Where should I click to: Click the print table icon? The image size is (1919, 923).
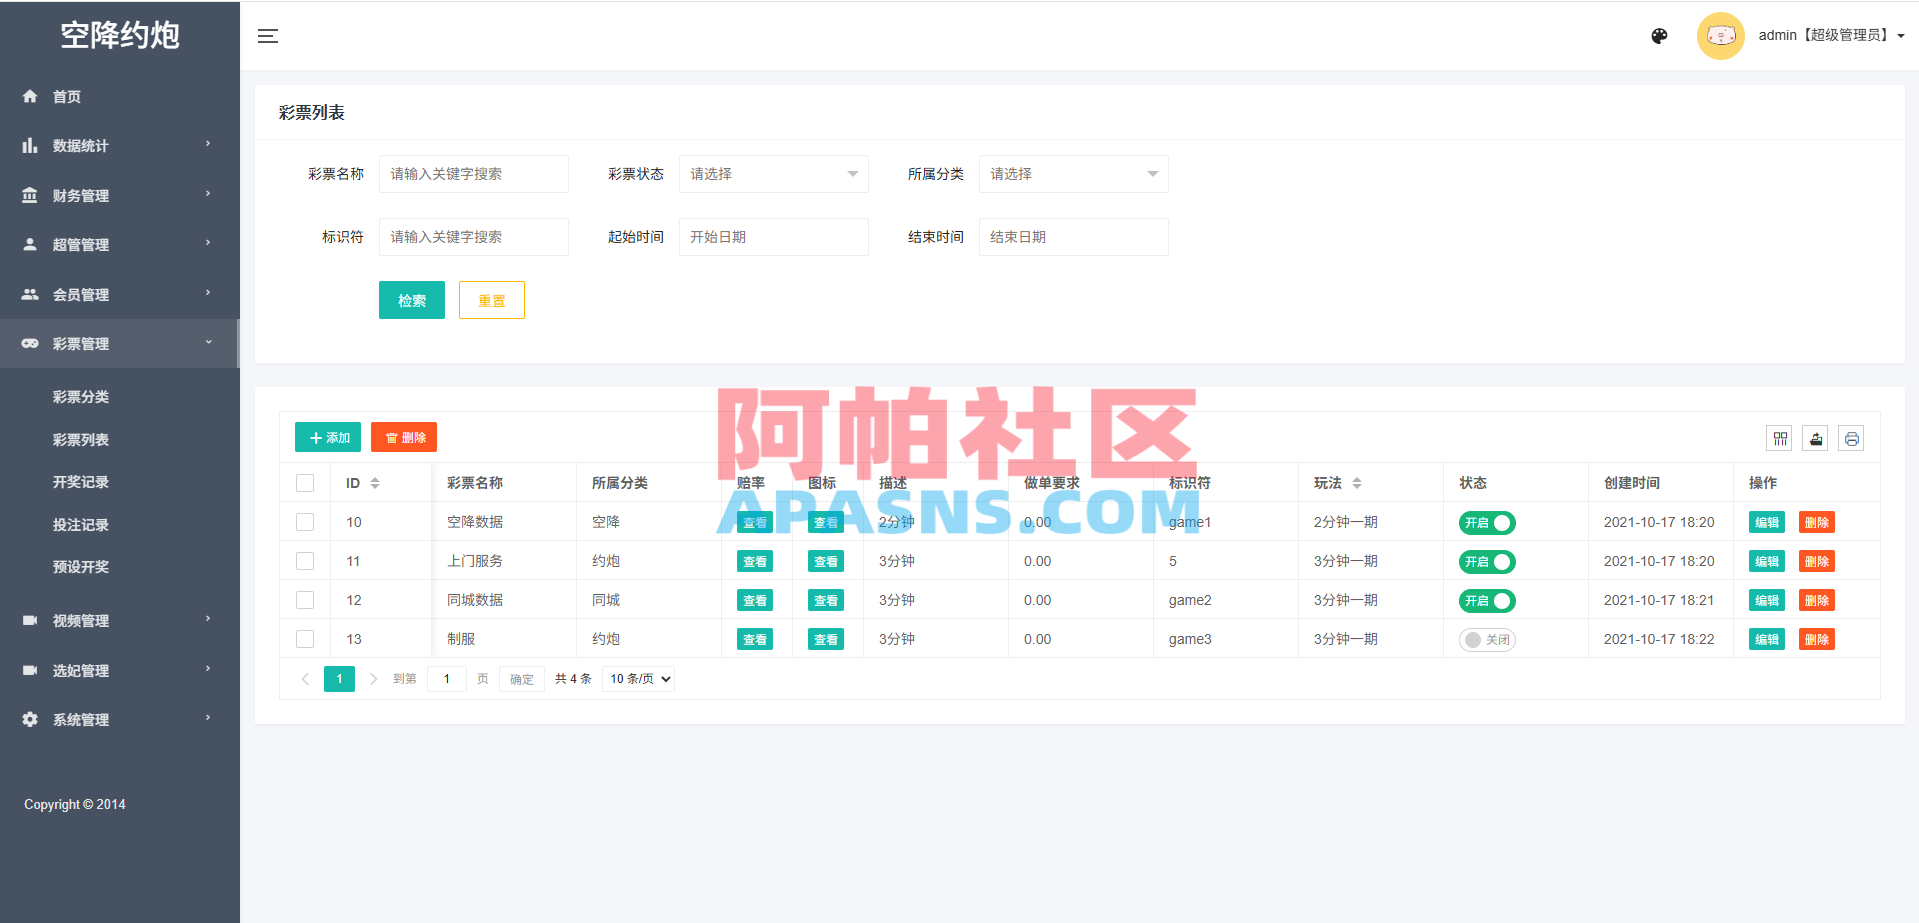coord(1851,438)
